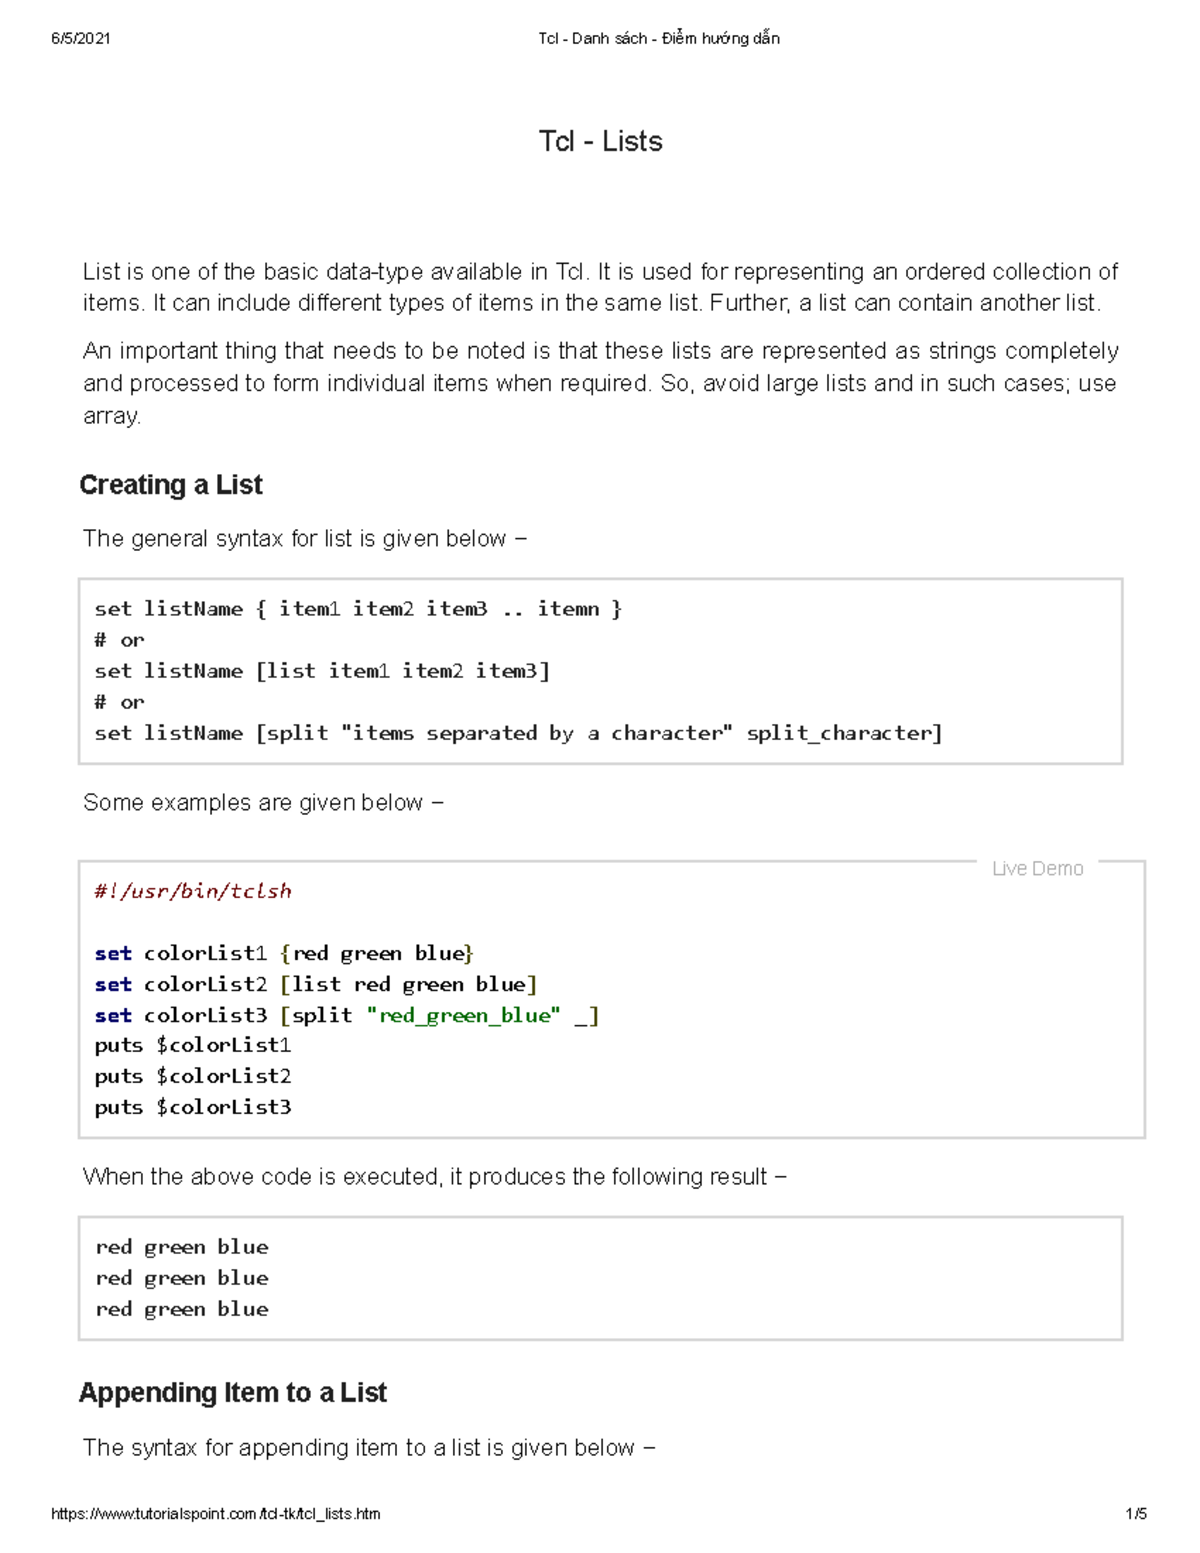Click the "set colorList2" code line
The width and height of the screenshot is (1200, 1553).
[316, 984]
